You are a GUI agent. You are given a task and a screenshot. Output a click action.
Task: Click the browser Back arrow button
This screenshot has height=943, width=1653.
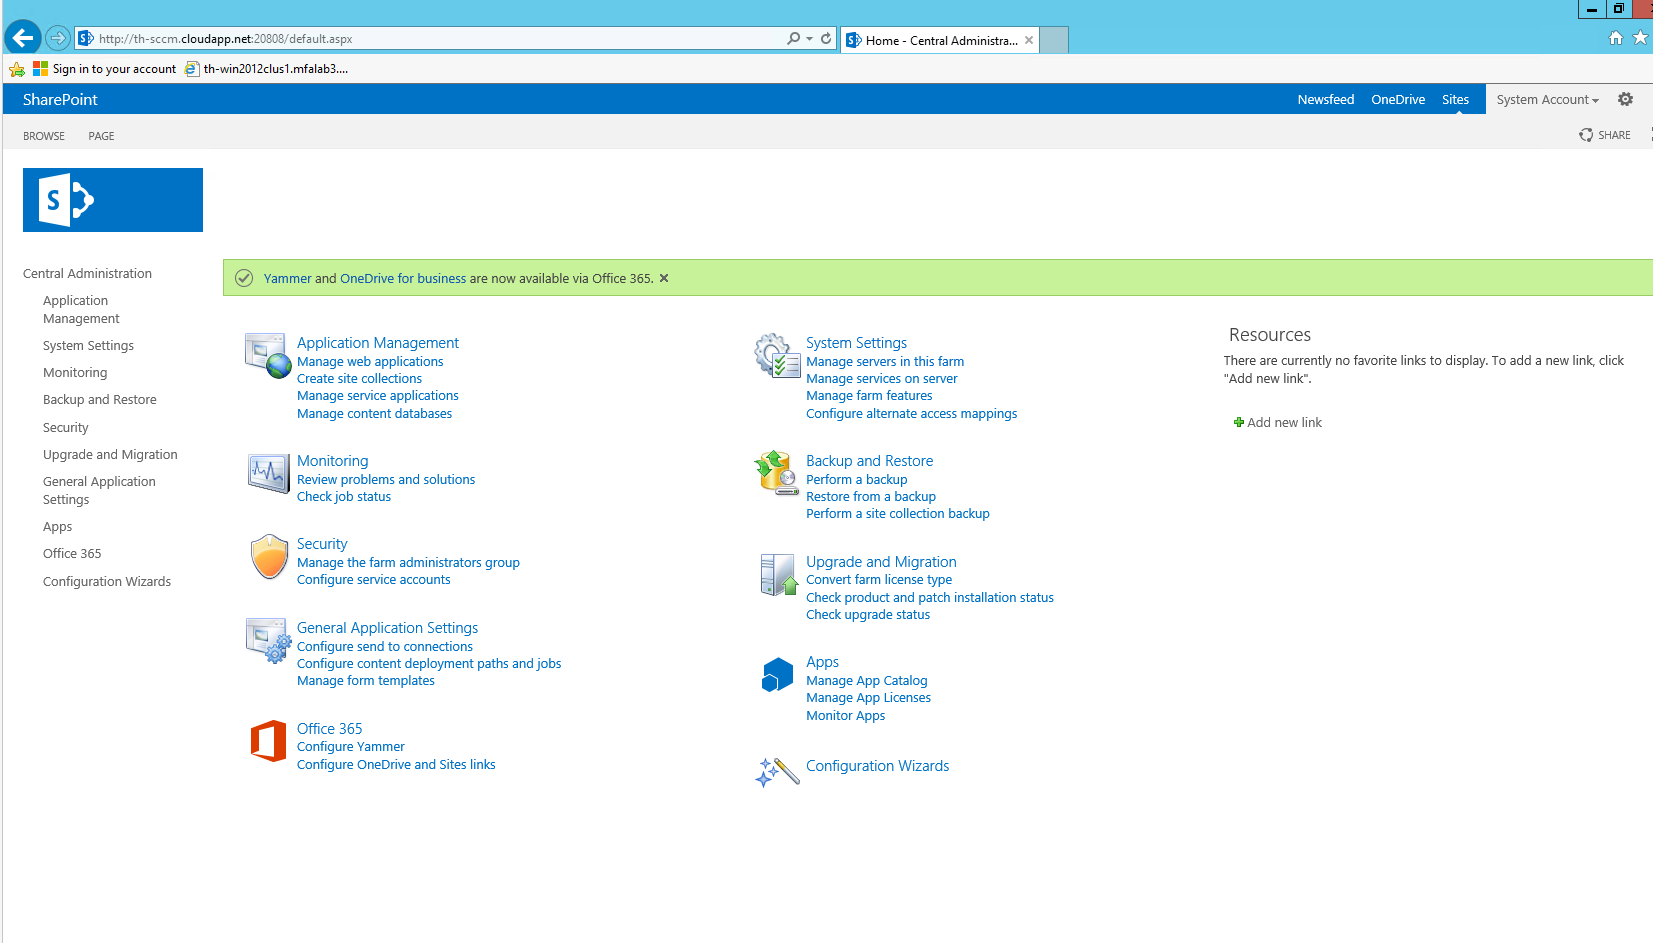point(22,38)
